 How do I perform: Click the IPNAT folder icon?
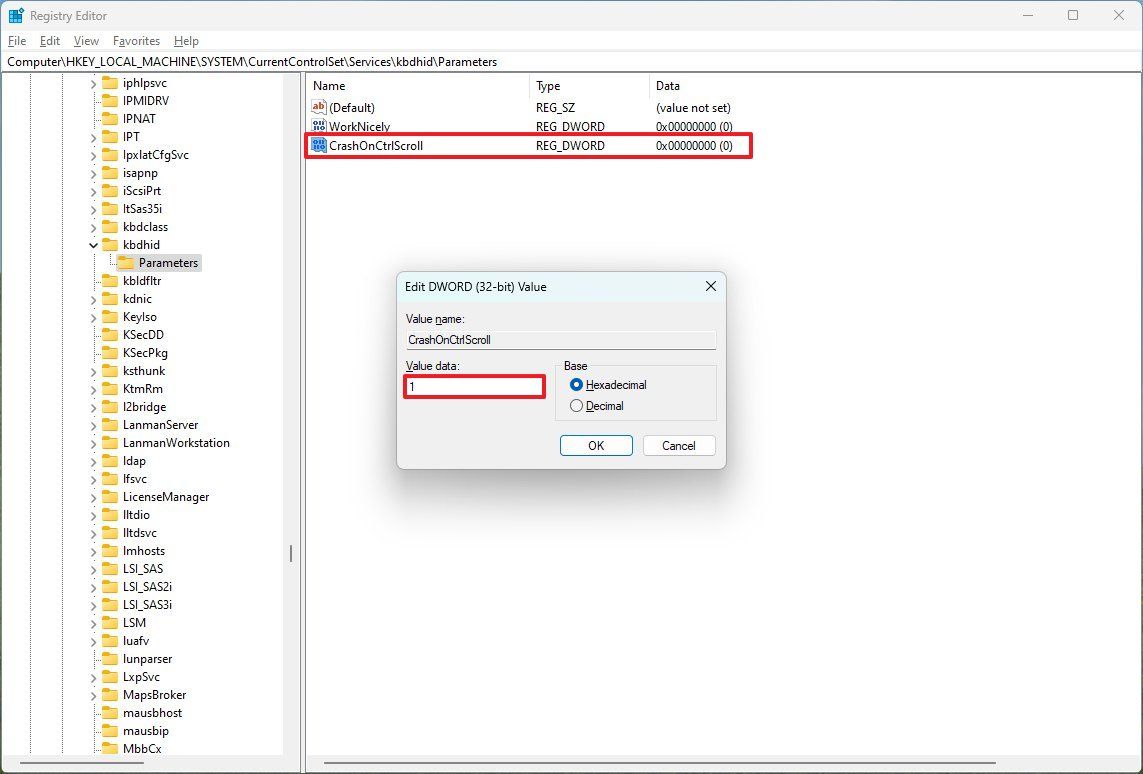(110, 119)
